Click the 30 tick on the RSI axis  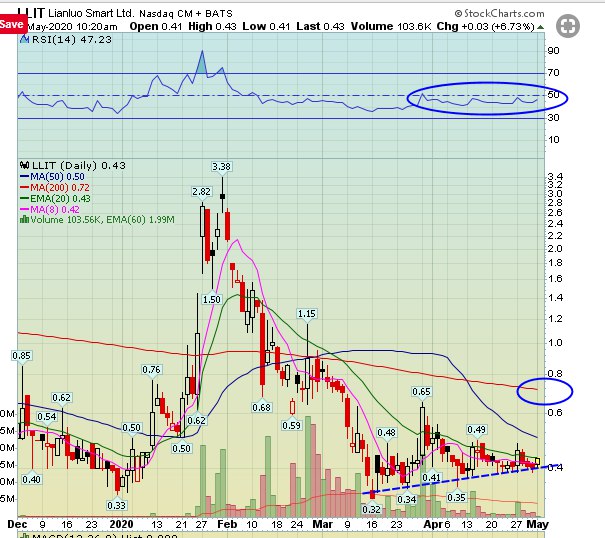553,117
